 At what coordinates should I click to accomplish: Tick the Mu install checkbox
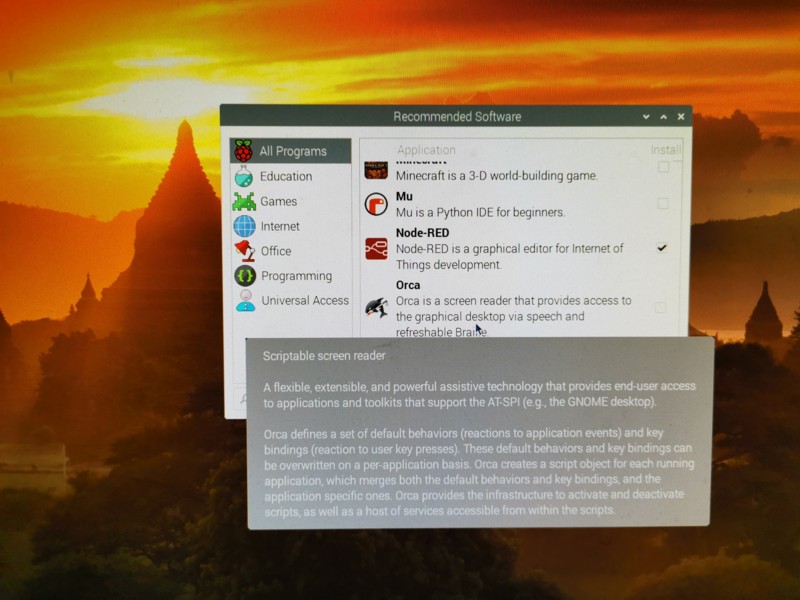coord(662,204)
